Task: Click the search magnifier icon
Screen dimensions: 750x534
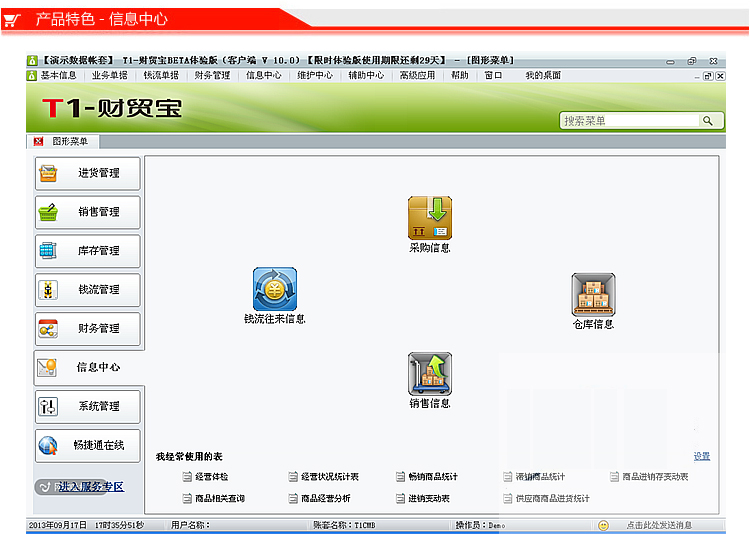Action: (x=707, y=121)
